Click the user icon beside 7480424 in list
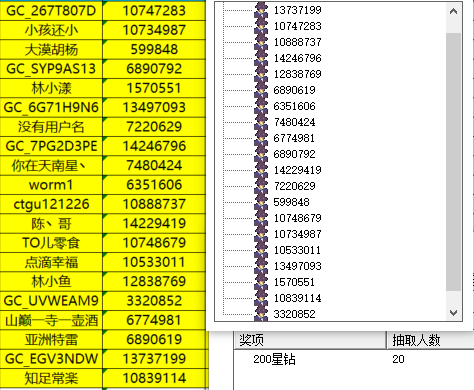 [x=261, y=122]
